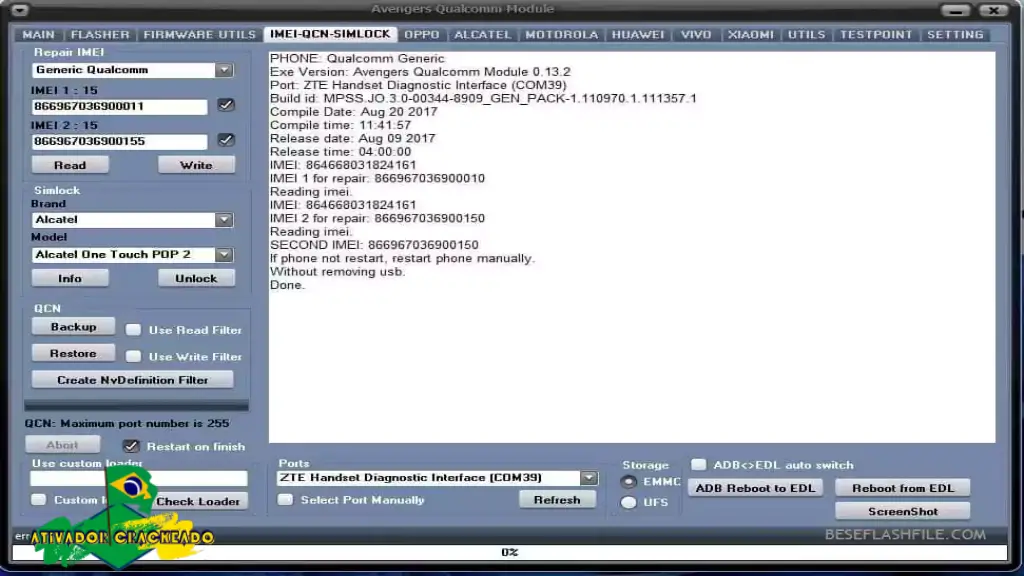Click the Refresh ports button
The height and width of the screenshot is (576, 1024).
557,500
